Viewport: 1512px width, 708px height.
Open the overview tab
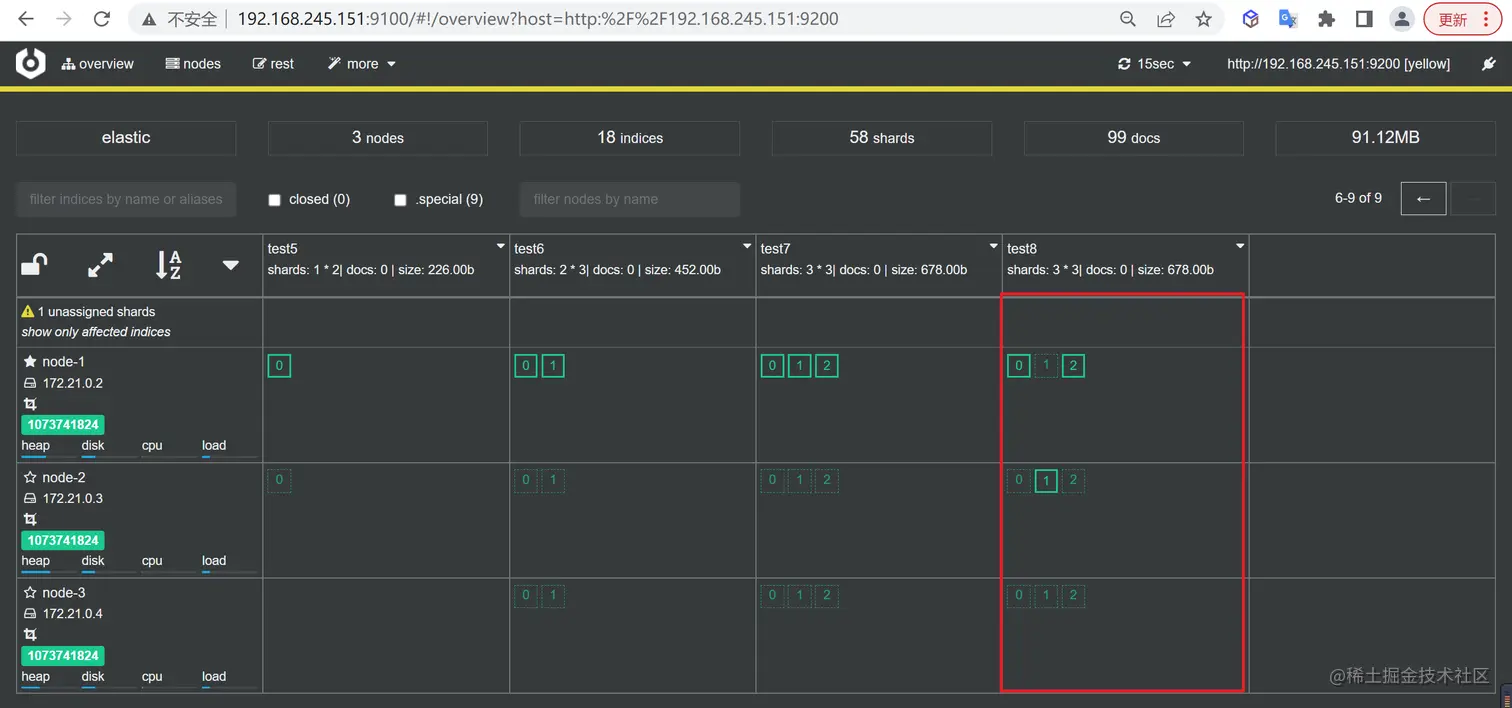click(98, 63)
